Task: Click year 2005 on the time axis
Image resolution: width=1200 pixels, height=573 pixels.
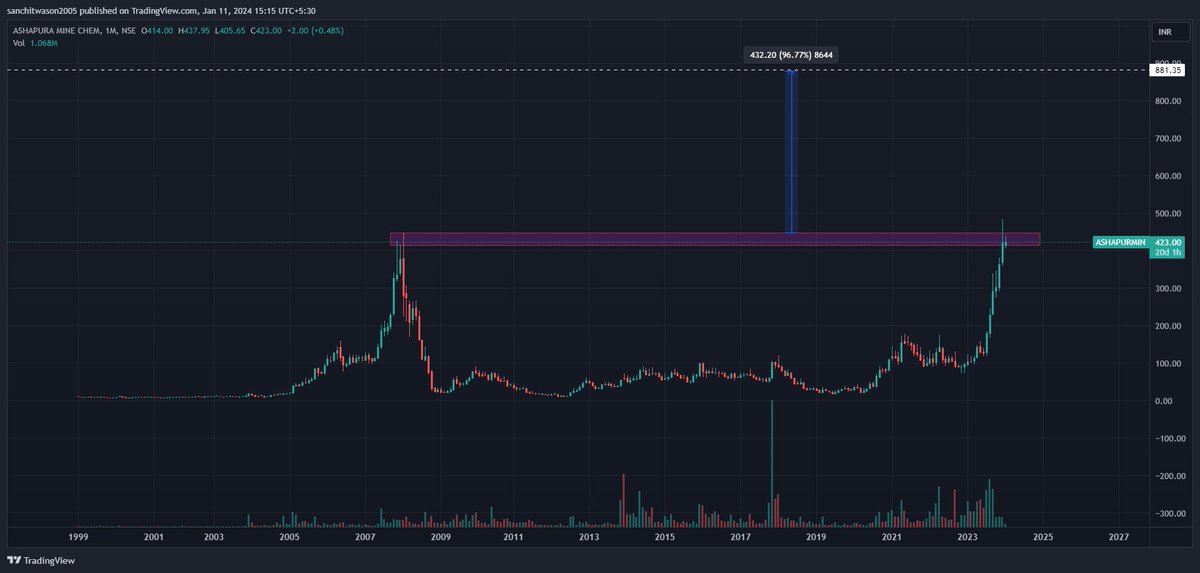Action: 289,537
